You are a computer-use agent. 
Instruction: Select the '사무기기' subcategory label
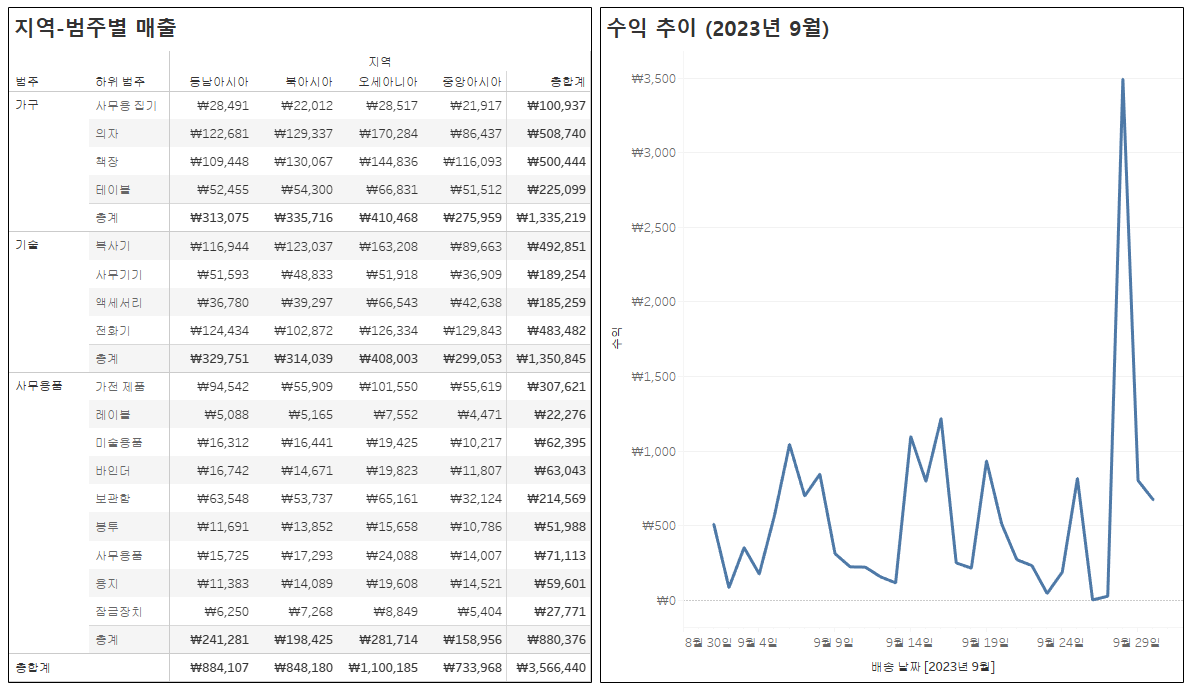[x=118, y=274]
